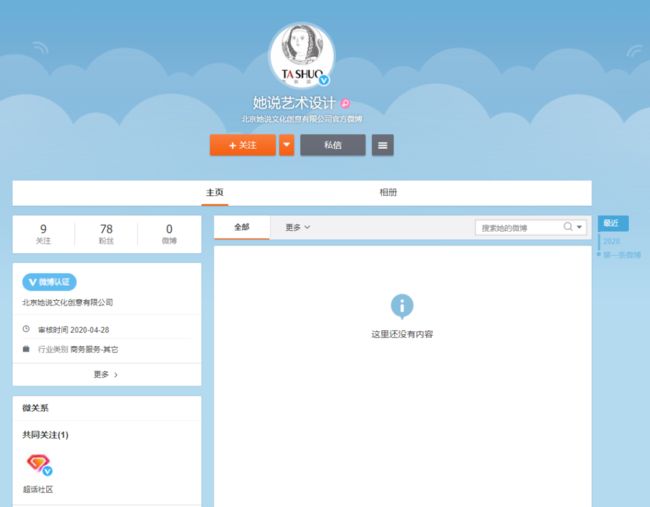Click the clock icon beside 审核时间

(x=26, y=329)
